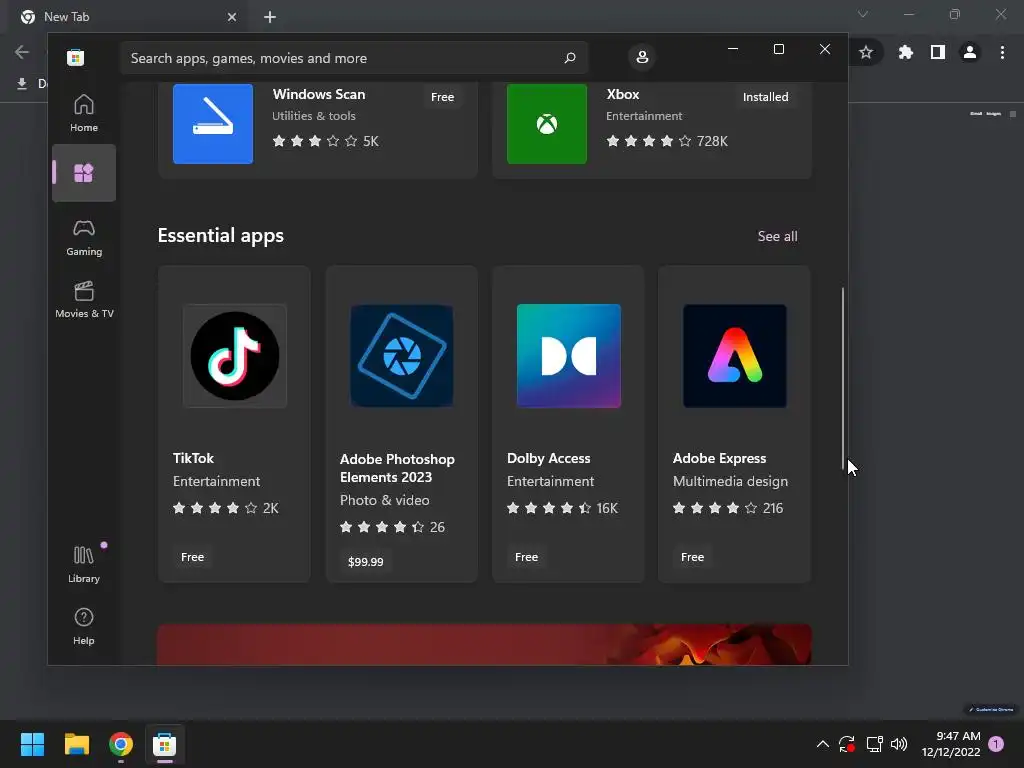Screen dimensions: 1024x768
Task: Open the Xbox app icon
Action: [x=547, y=123]
